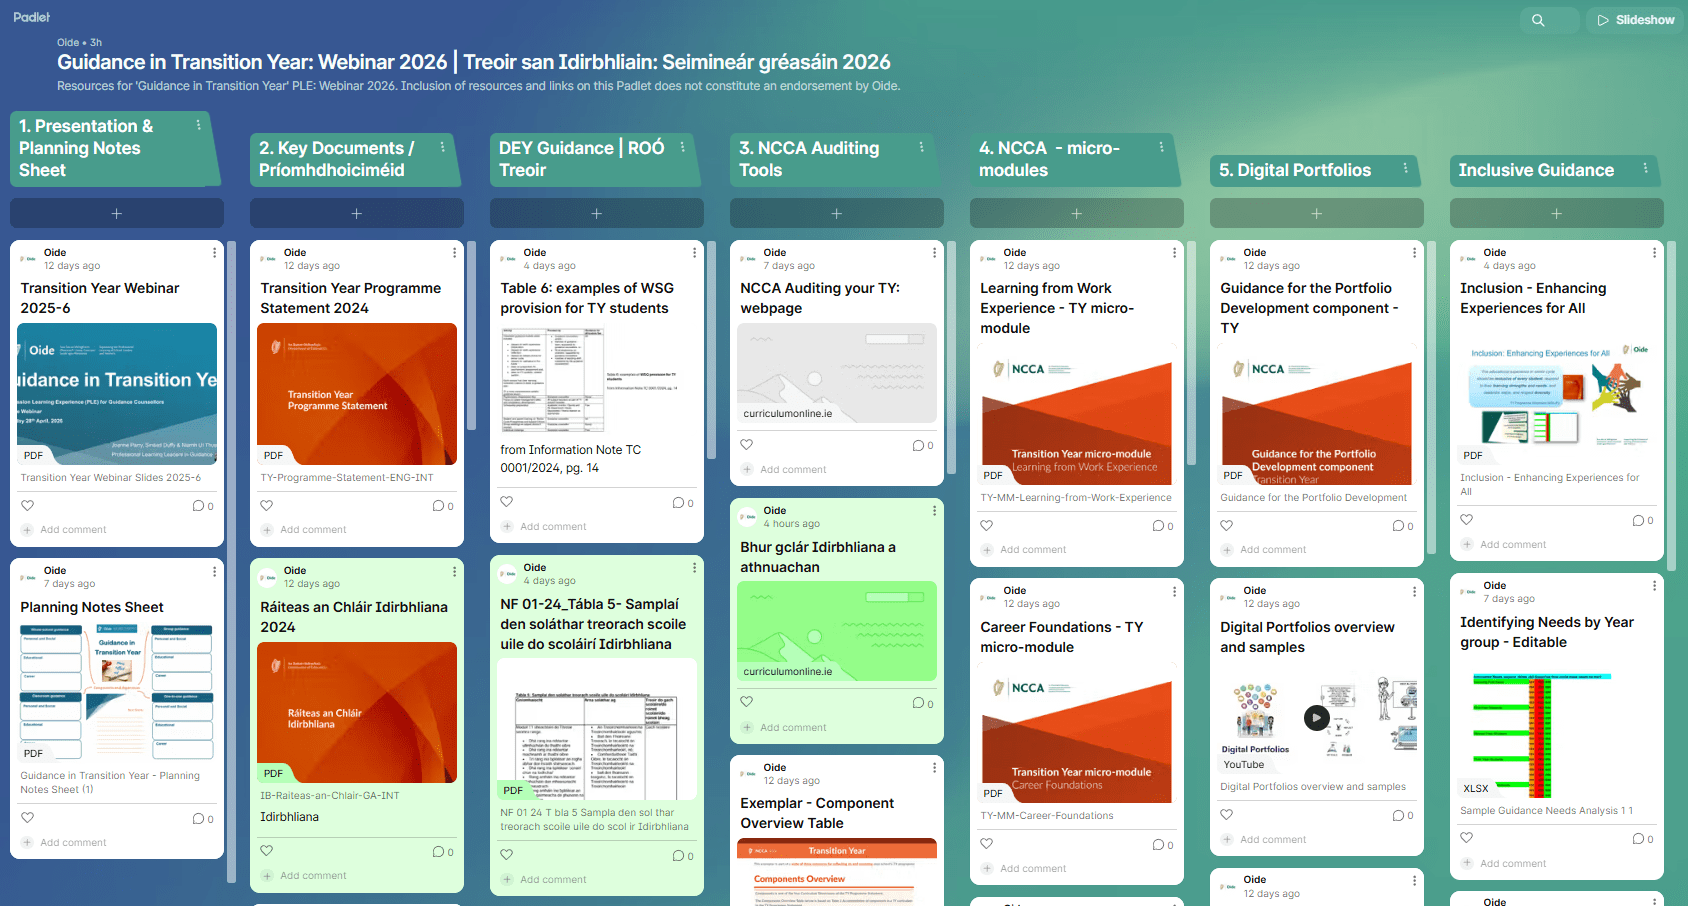Screen dimensions: 1688x906
Task: Open Ráiteas an Chláir Idirbhliana PDF thumbnail
Action: pos(357,713)
